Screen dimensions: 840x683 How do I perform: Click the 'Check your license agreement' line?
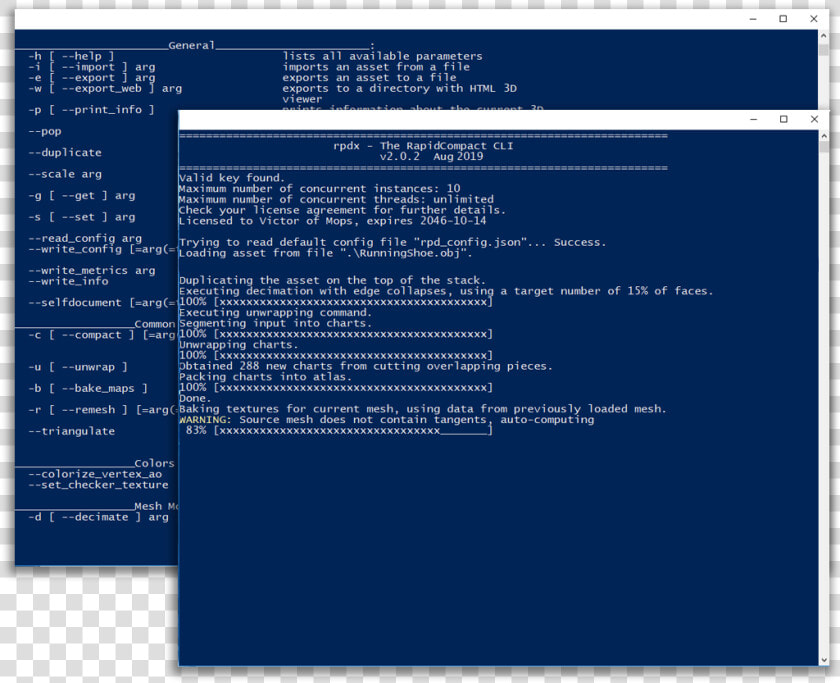pos(342,210)
